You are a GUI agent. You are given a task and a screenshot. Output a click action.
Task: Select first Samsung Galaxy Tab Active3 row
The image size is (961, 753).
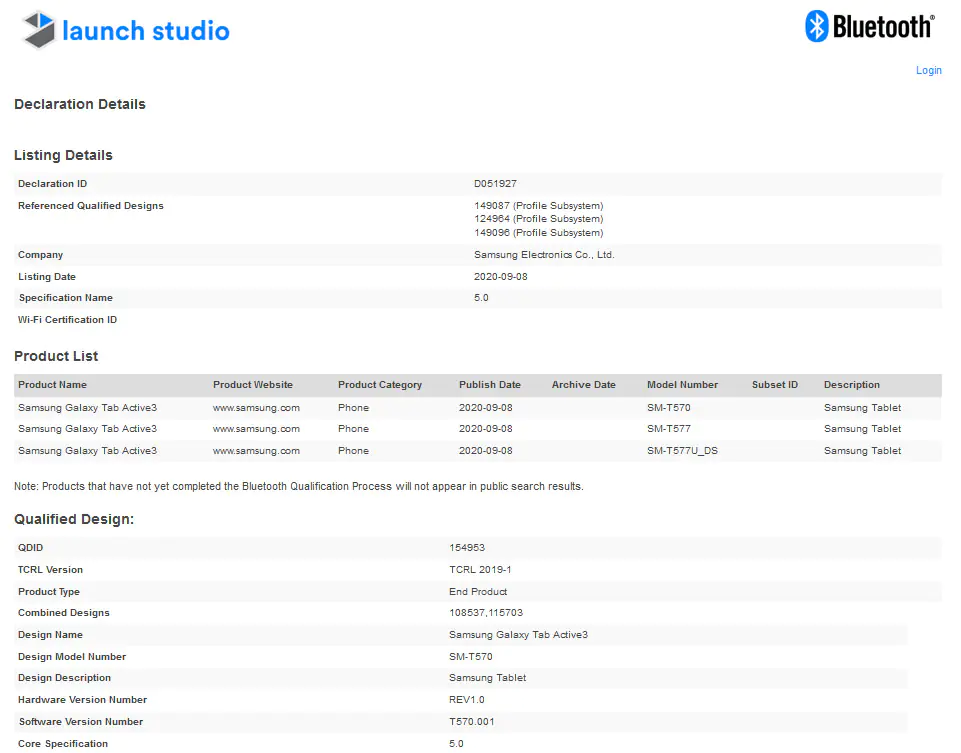click(478, 408)
